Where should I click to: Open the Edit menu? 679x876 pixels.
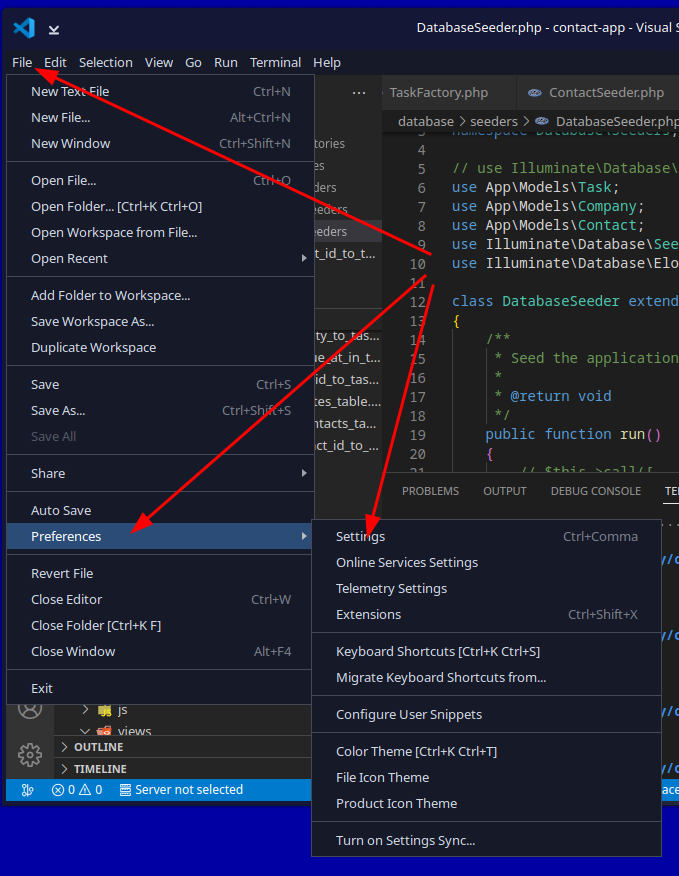coord(55,63)
